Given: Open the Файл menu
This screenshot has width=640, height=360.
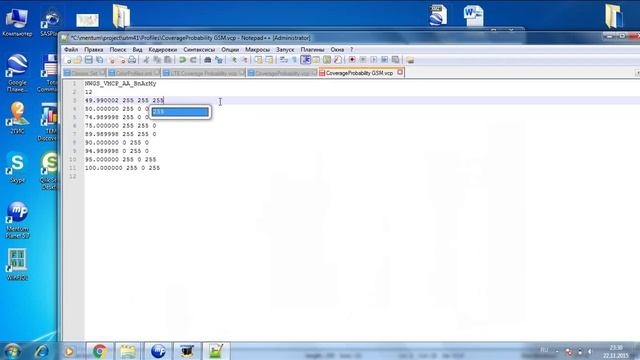Looking at the screenshot, I should [x=71, y=49].
